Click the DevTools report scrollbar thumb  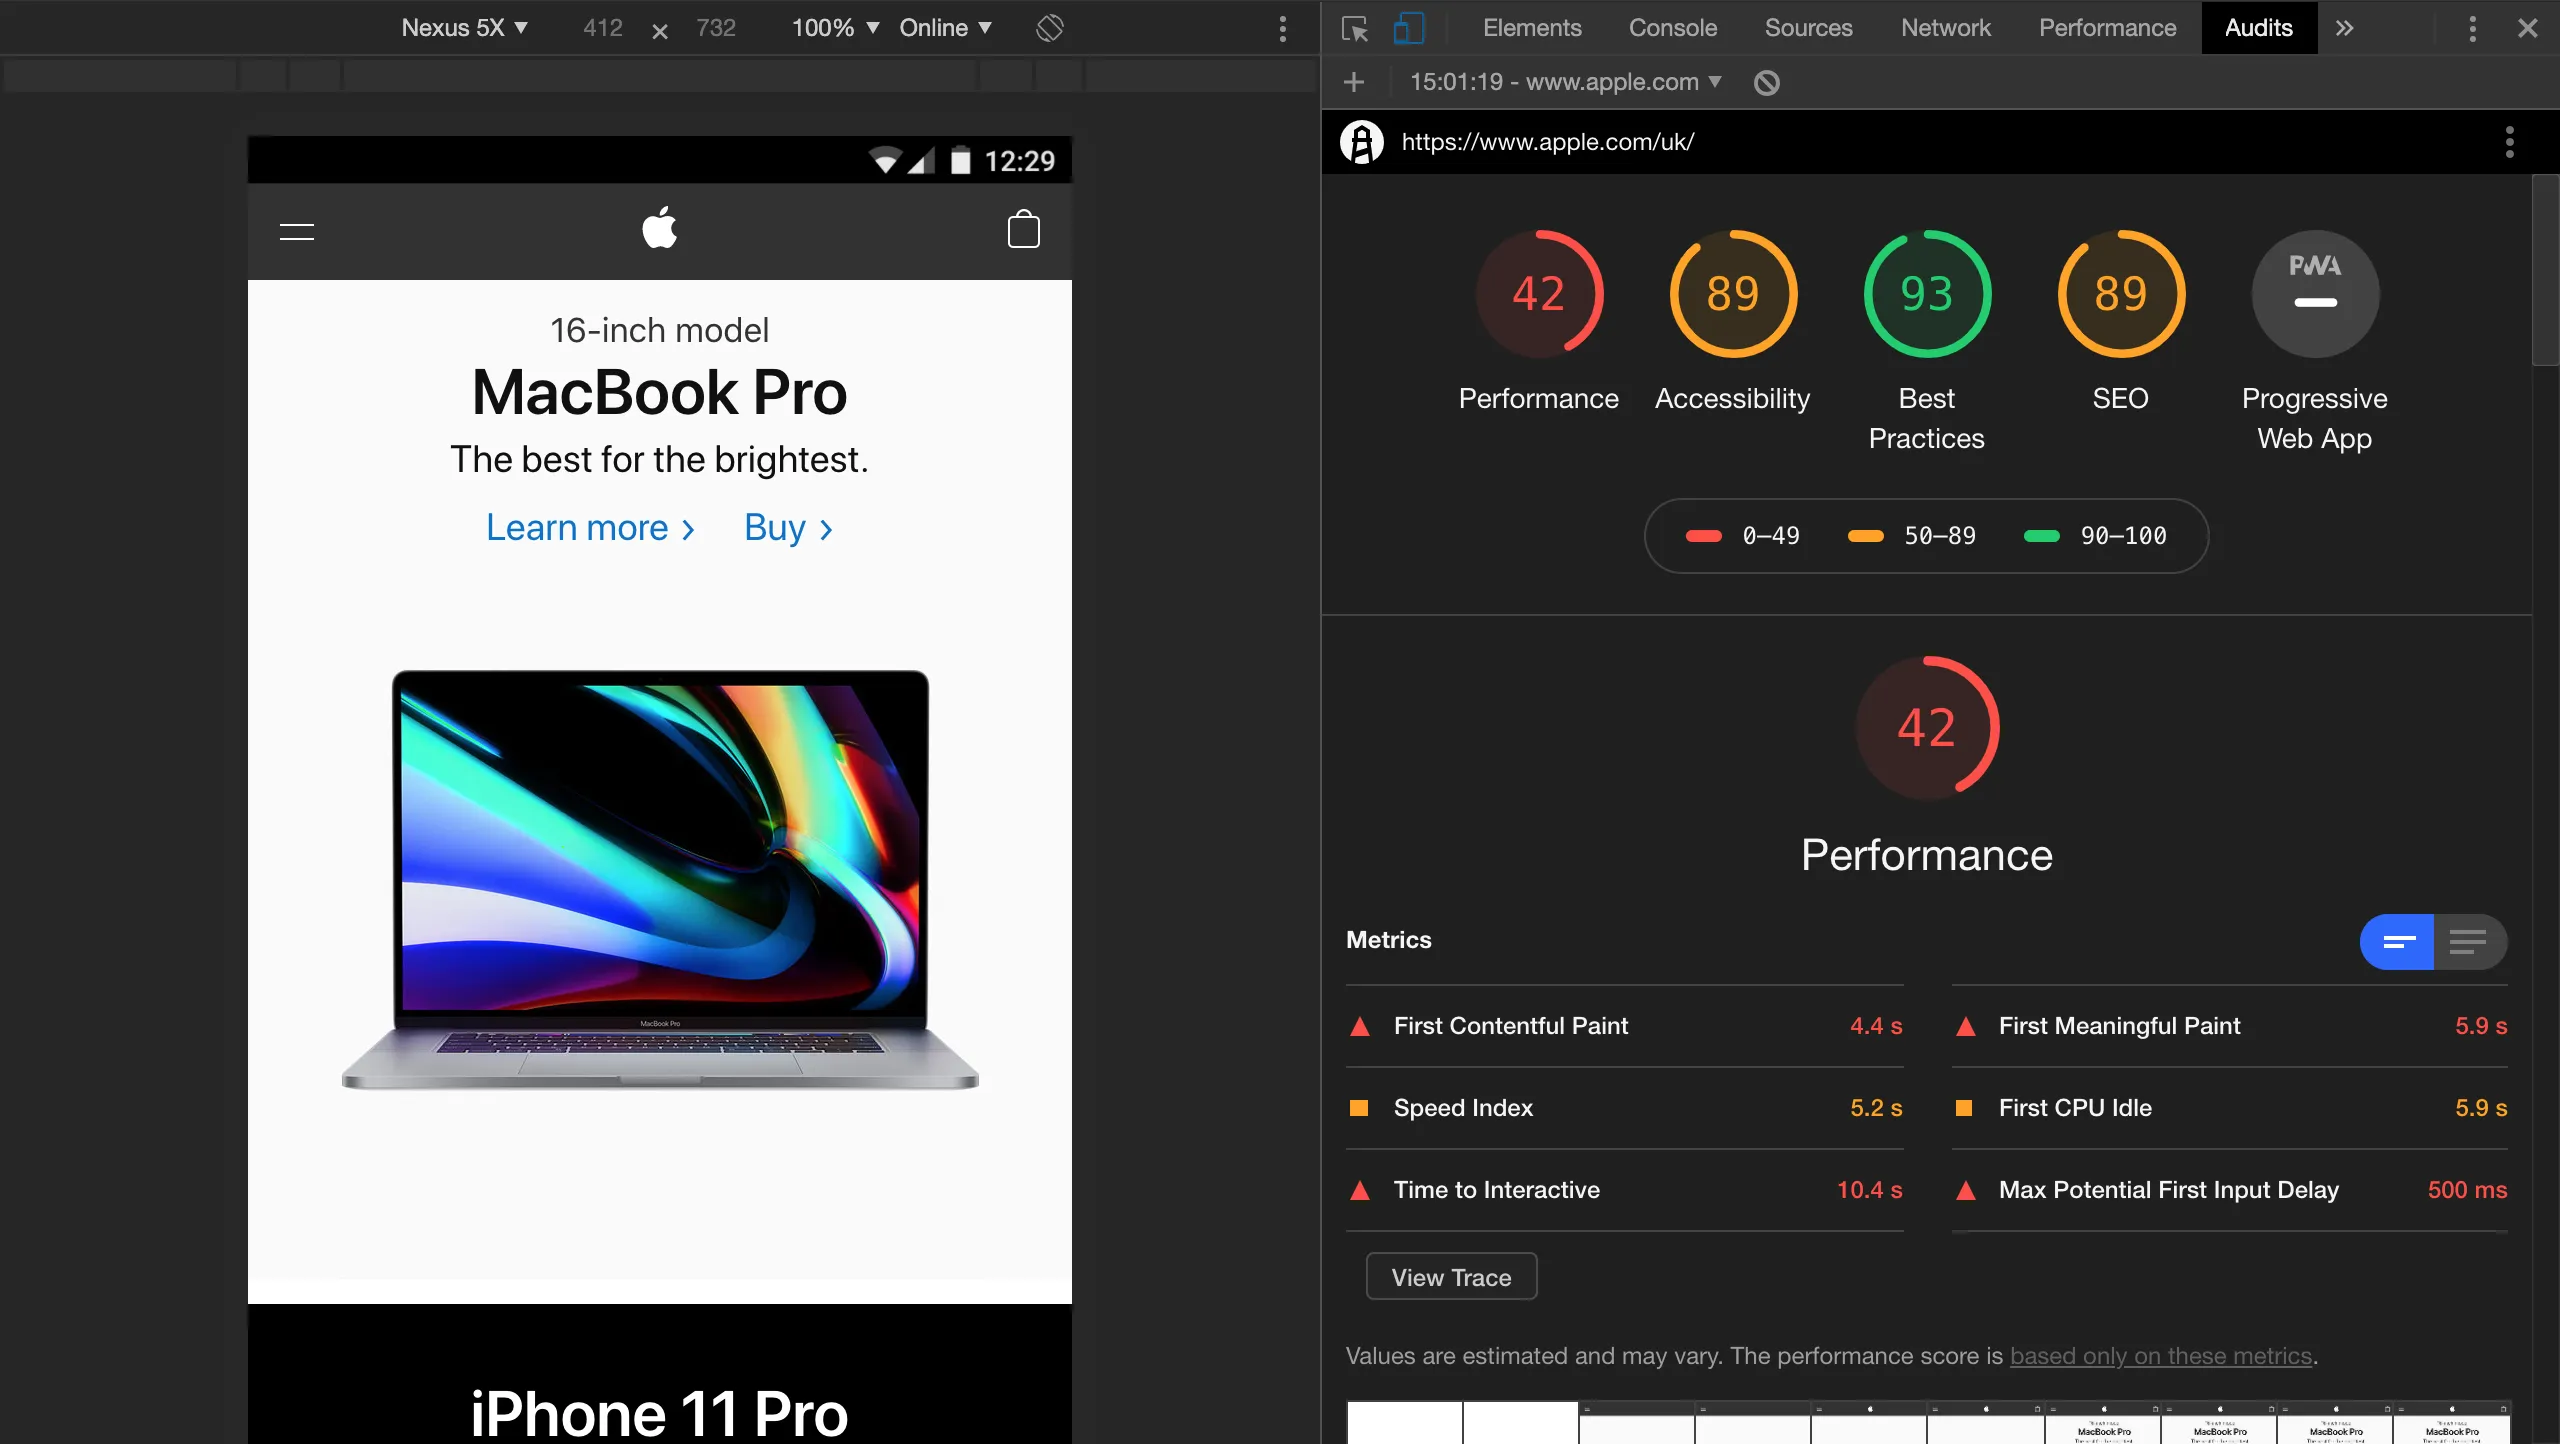pos(2546,270)
